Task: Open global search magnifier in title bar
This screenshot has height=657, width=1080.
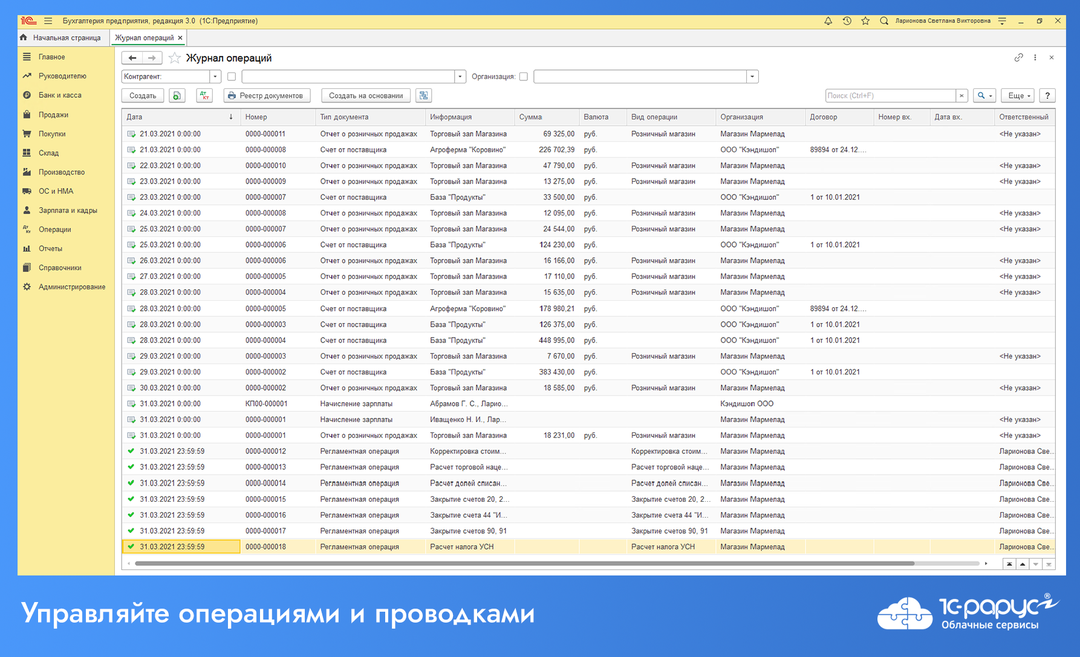Action: pos(885,19)
